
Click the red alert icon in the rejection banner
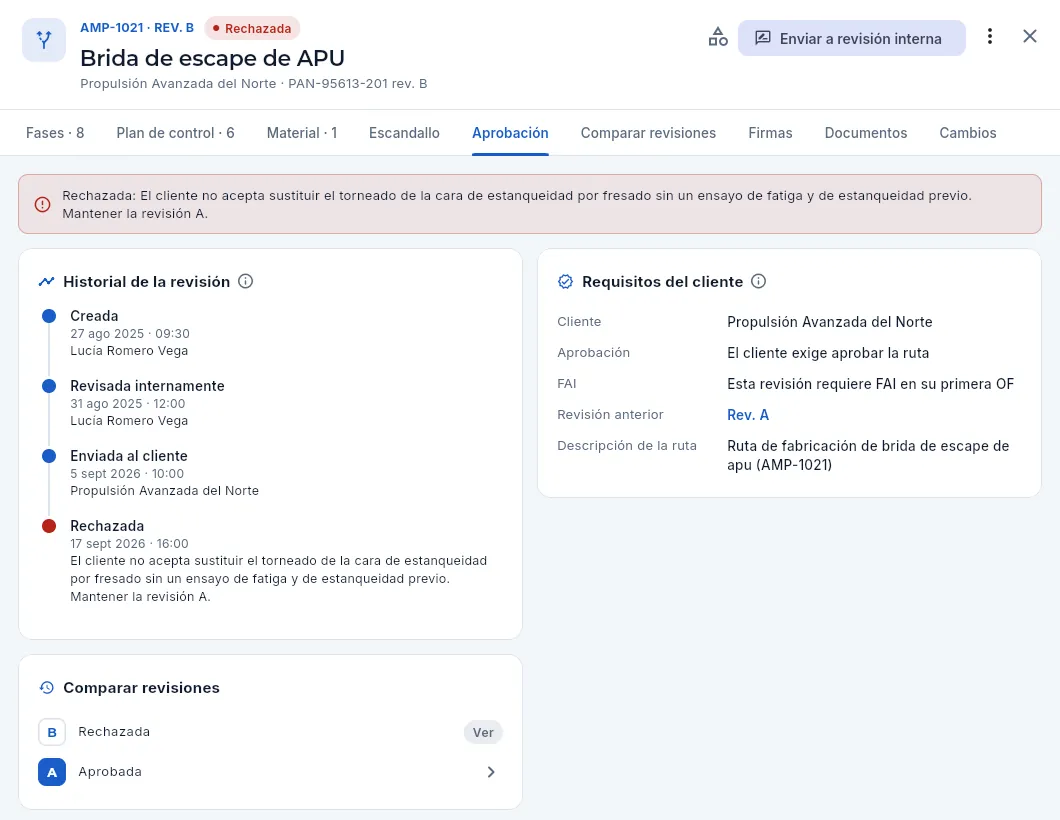tap(43, 204)
